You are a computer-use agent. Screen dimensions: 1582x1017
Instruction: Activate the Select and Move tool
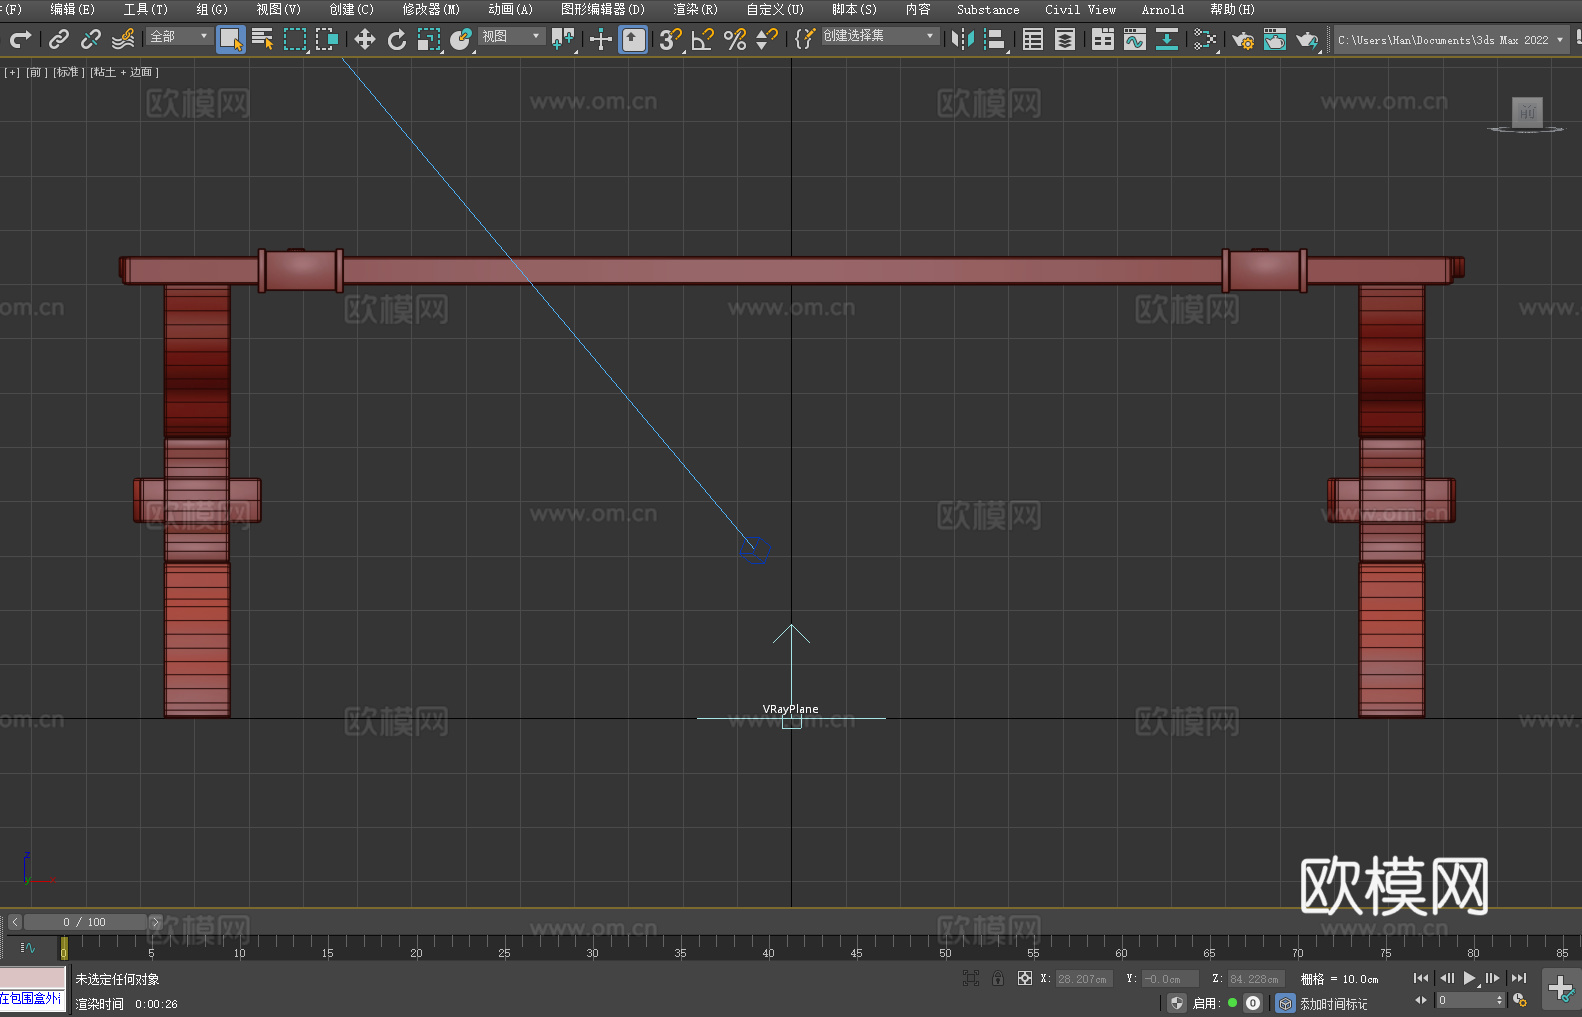(x=365, y=39)
